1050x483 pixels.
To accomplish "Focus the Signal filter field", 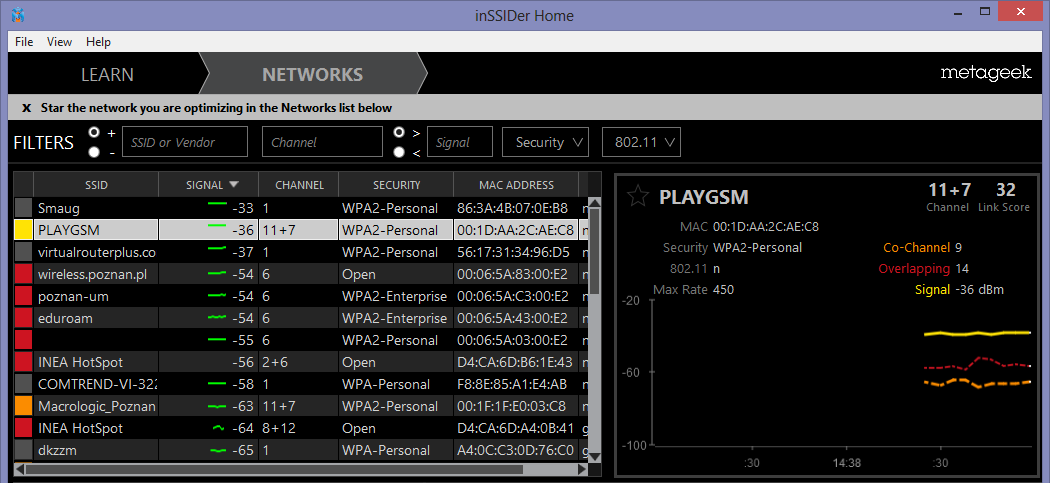I will point(459,142).
